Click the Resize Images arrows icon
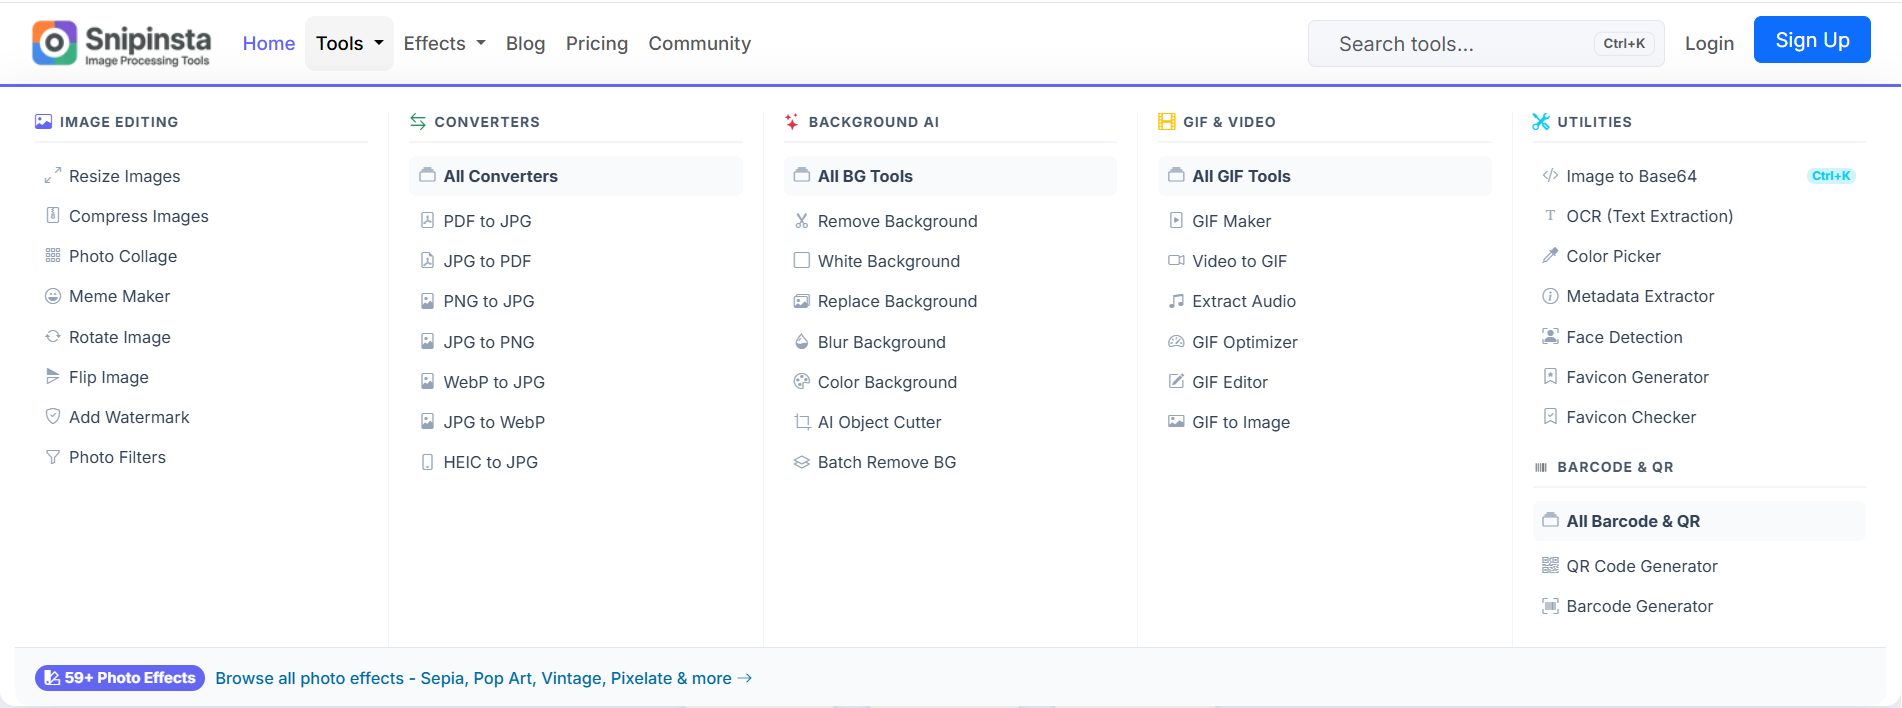Image resolution: width=1902 pixels, height=708 pixels. 53,176
